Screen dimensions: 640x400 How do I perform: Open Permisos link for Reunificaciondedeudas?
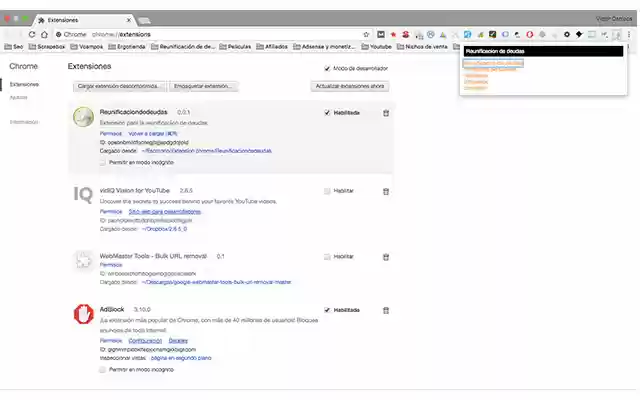pyautogui.click(x=111, y=134)
